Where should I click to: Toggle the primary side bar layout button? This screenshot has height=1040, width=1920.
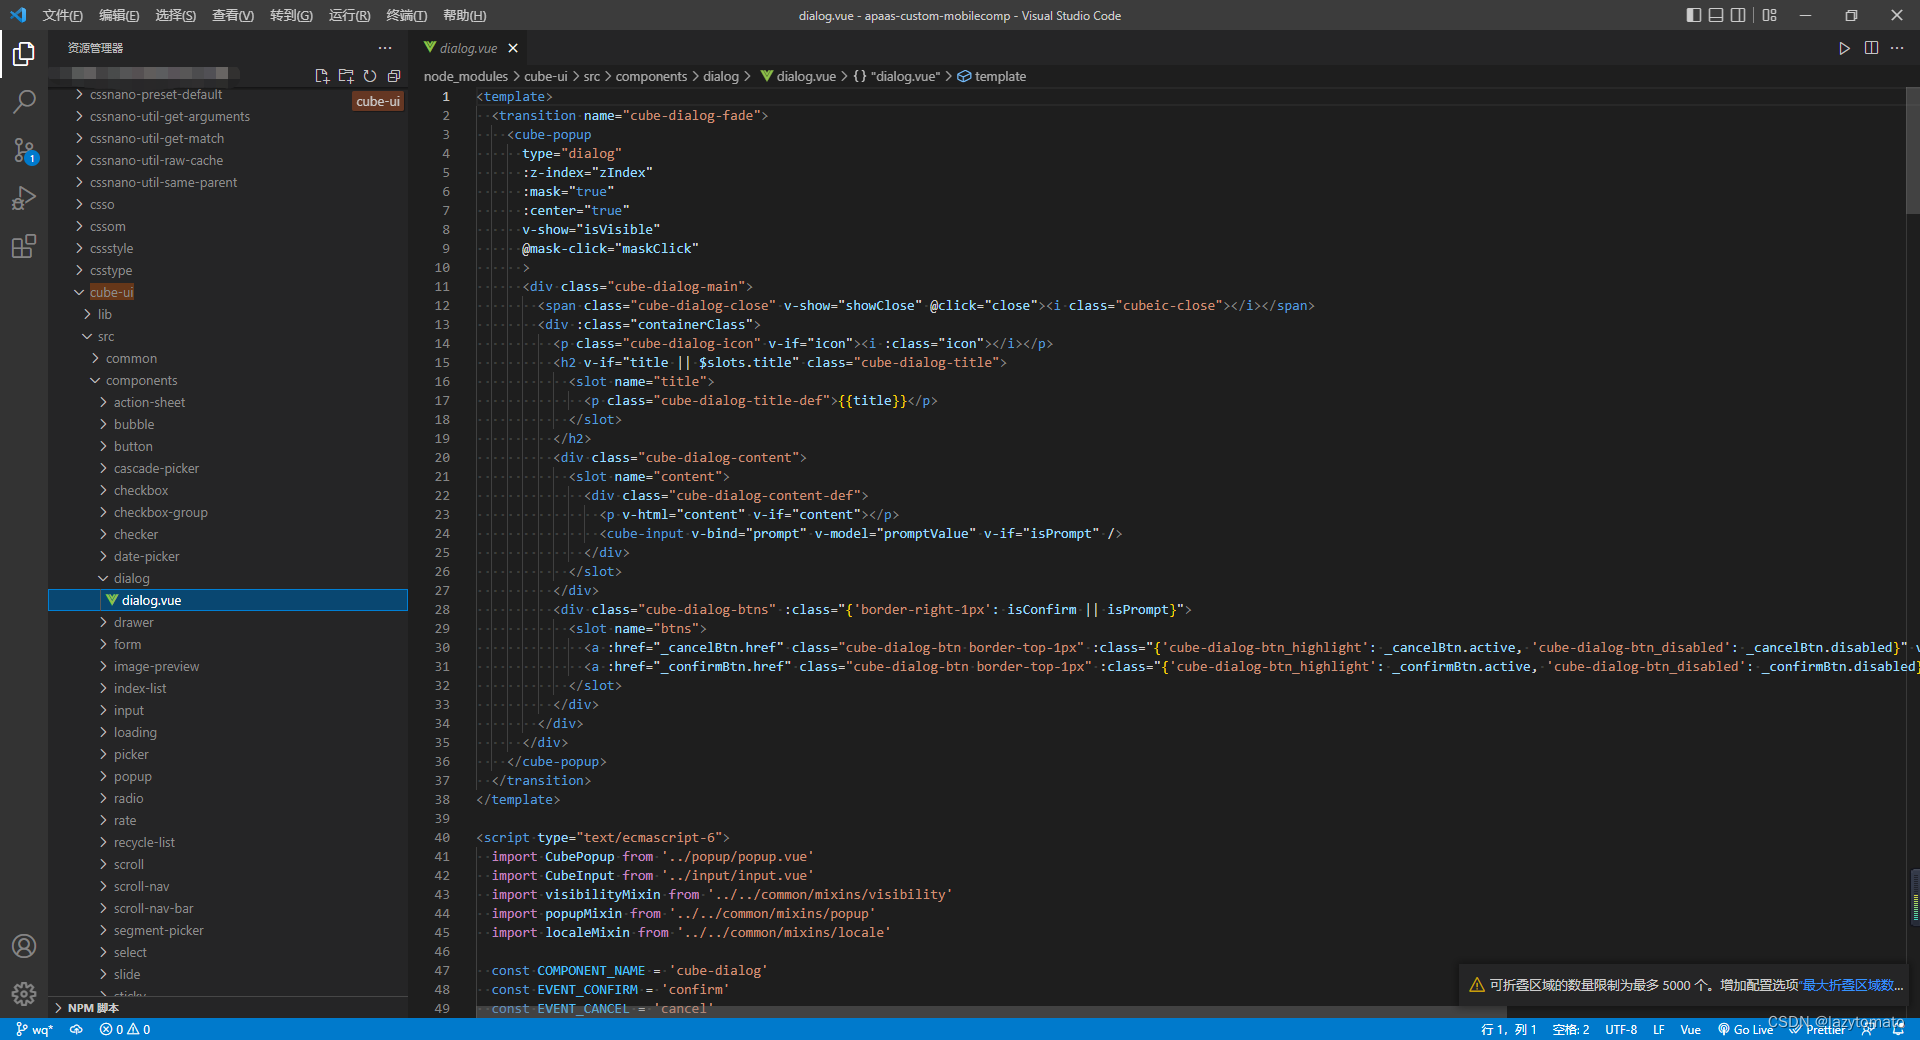[x=1693, y=15]
